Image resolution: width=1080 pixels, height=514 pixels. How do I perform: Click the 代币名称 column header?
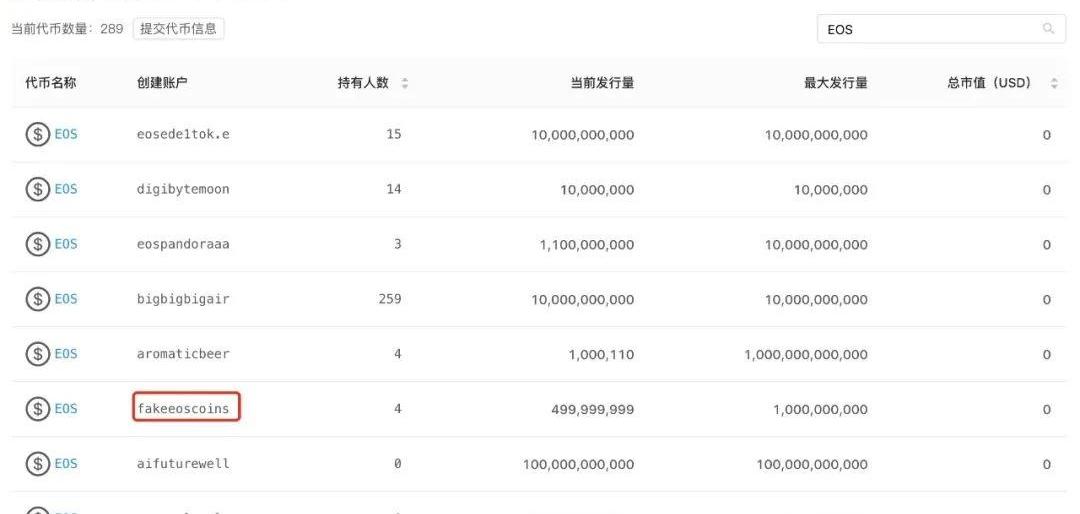(50, 83)
